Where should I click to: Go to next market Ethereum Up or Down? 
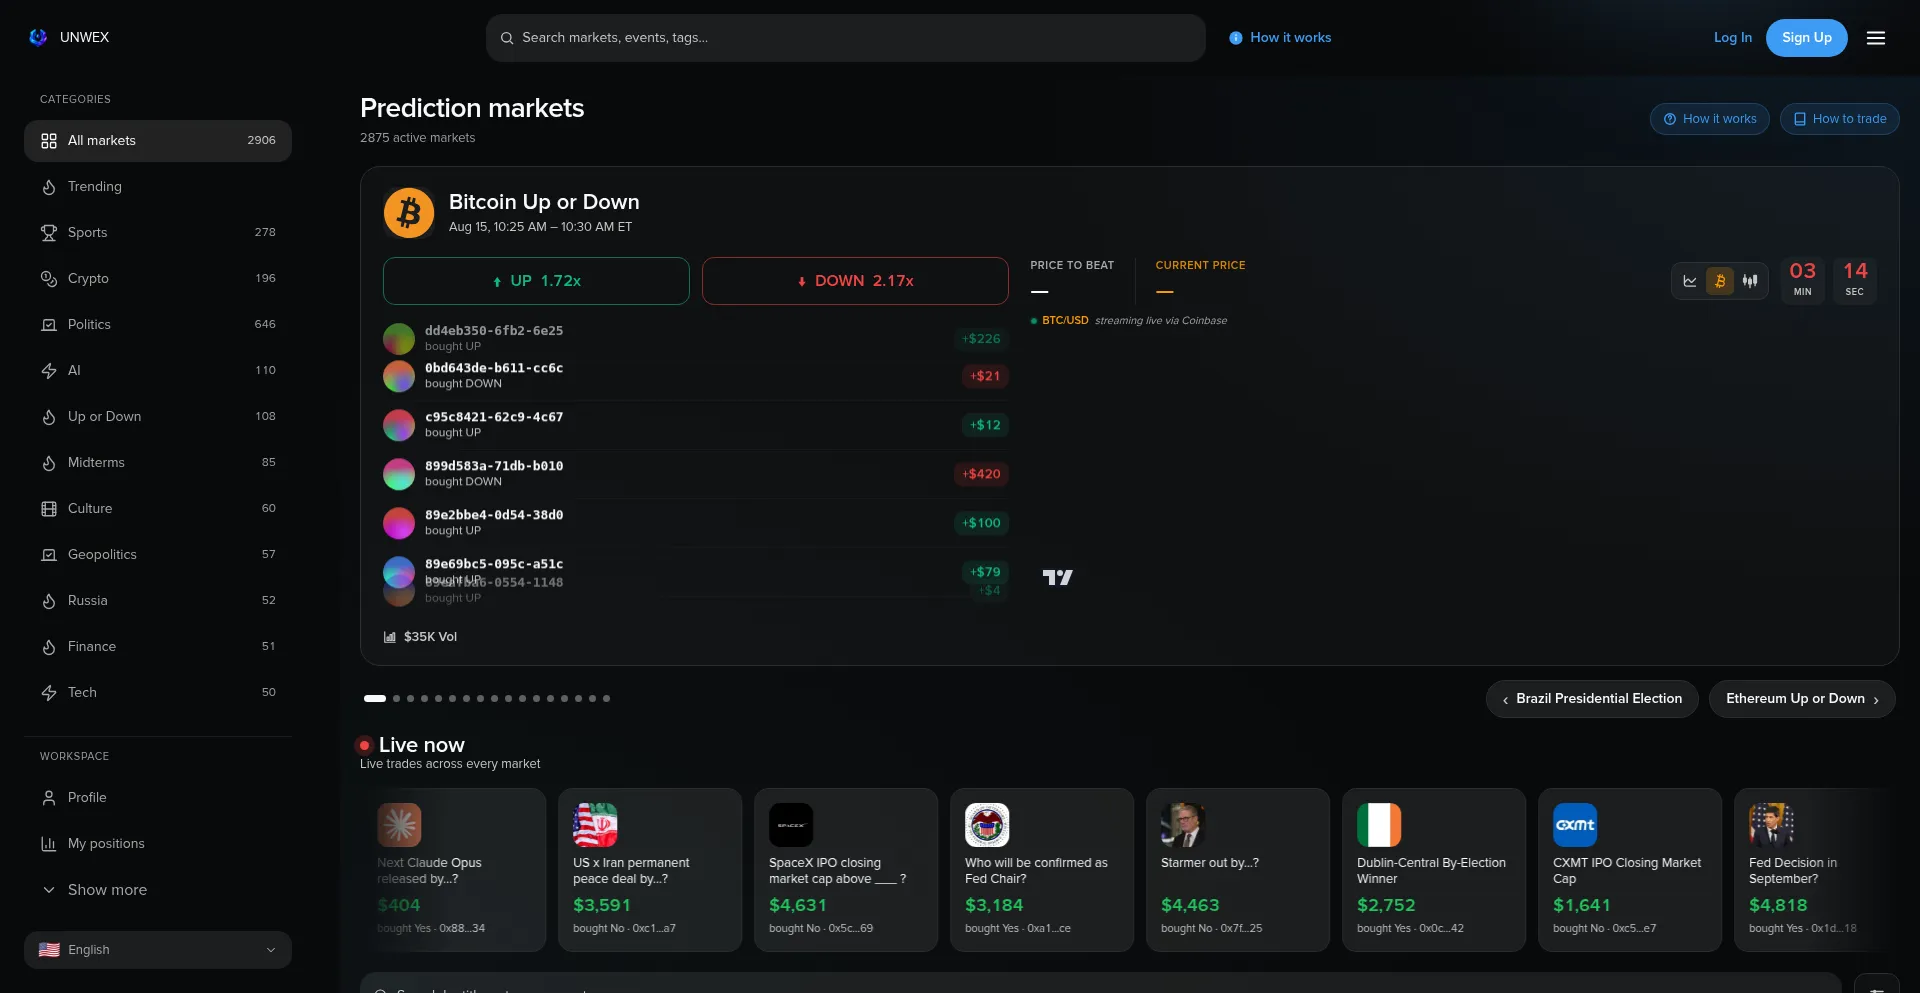(x=1802, y=699)
